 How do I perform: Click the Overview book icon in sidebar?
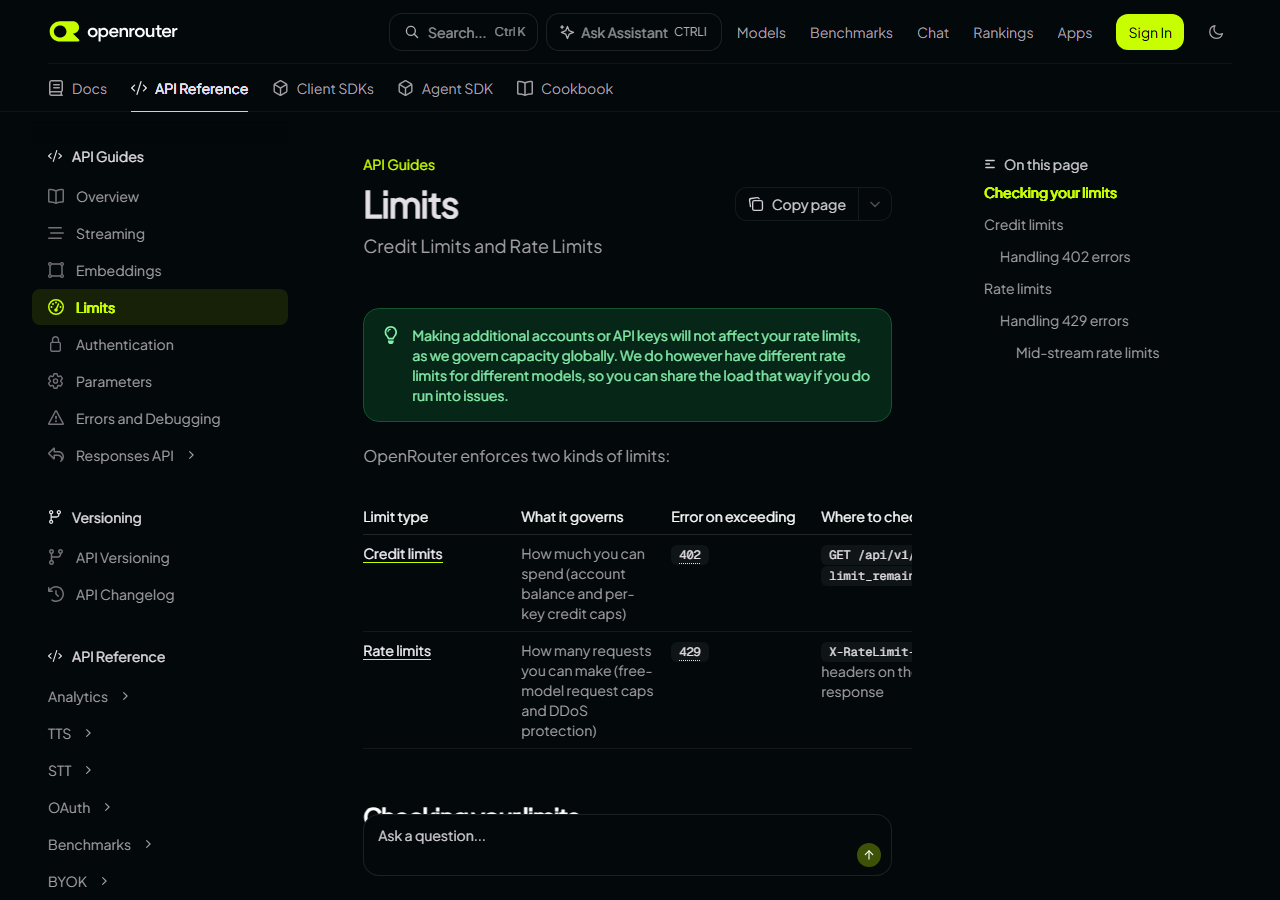point(56,197)
